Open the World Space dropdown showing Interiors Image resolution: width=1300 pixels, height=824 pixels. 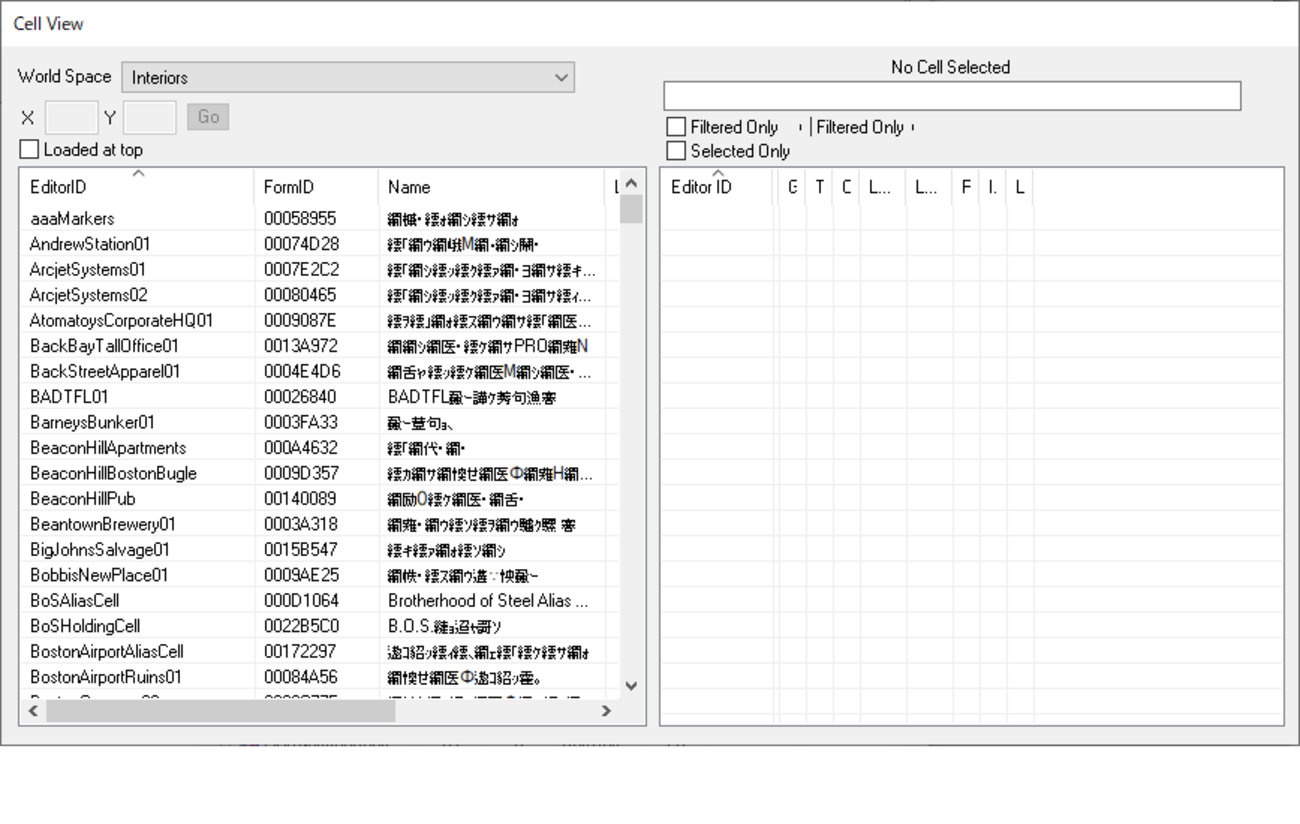(x=348, y=78)
